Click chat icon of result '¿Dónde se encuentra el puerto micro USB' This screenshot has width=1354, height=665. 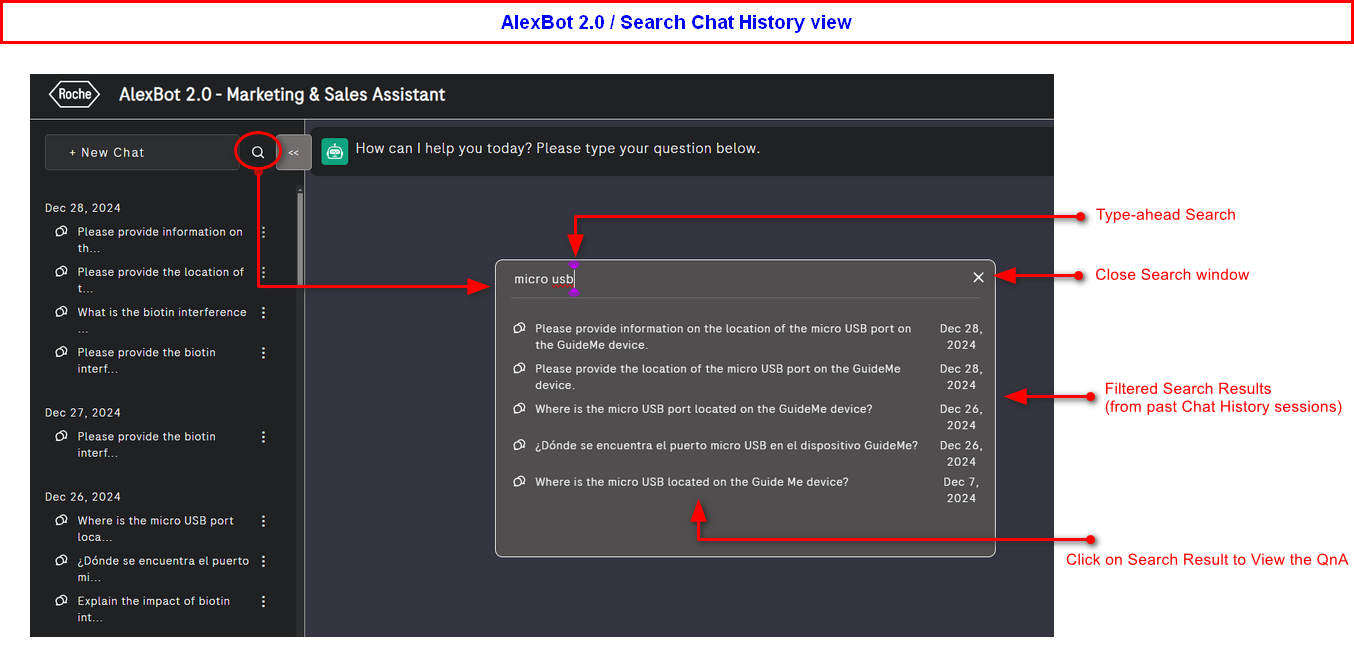tap(519, 445)
